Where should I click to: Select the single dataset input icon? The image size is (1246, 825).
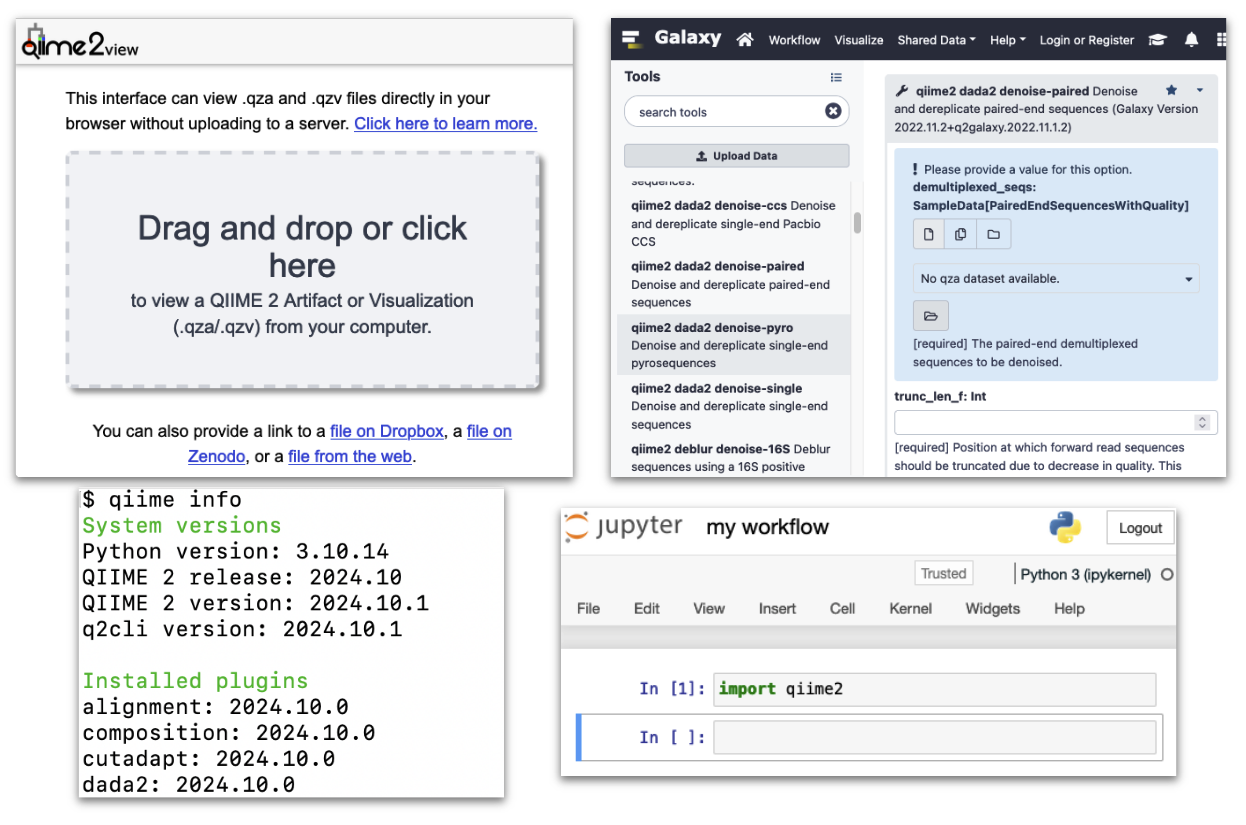tap(929, 234)
